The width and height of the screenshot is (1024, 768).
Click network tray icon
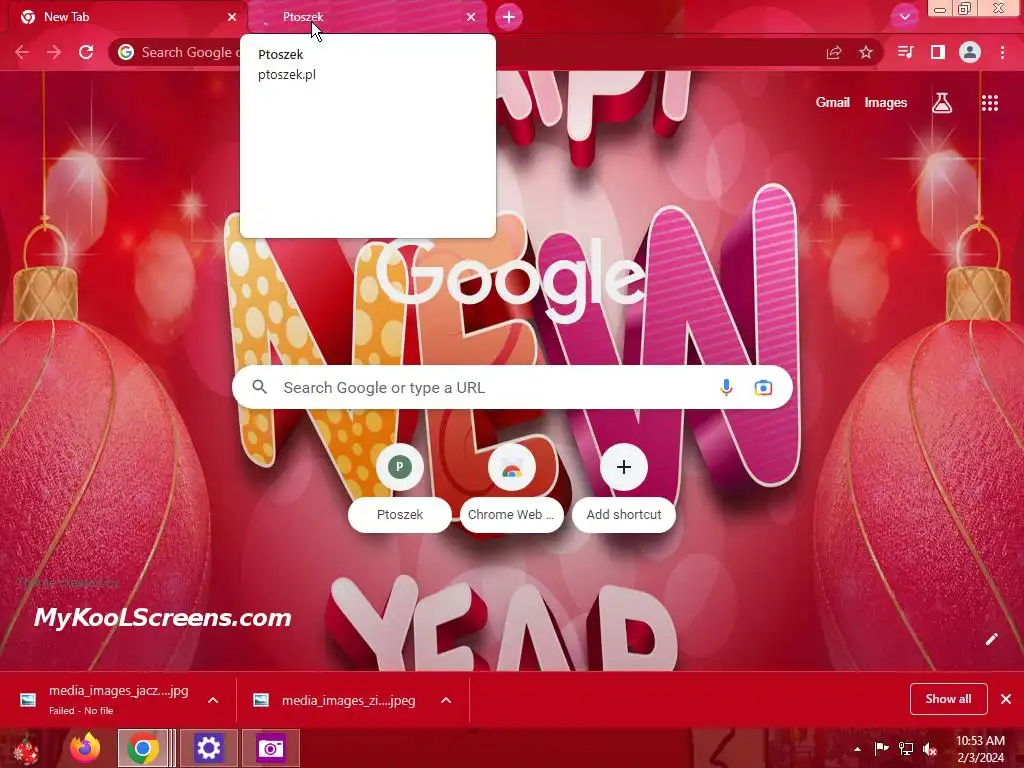906,749
